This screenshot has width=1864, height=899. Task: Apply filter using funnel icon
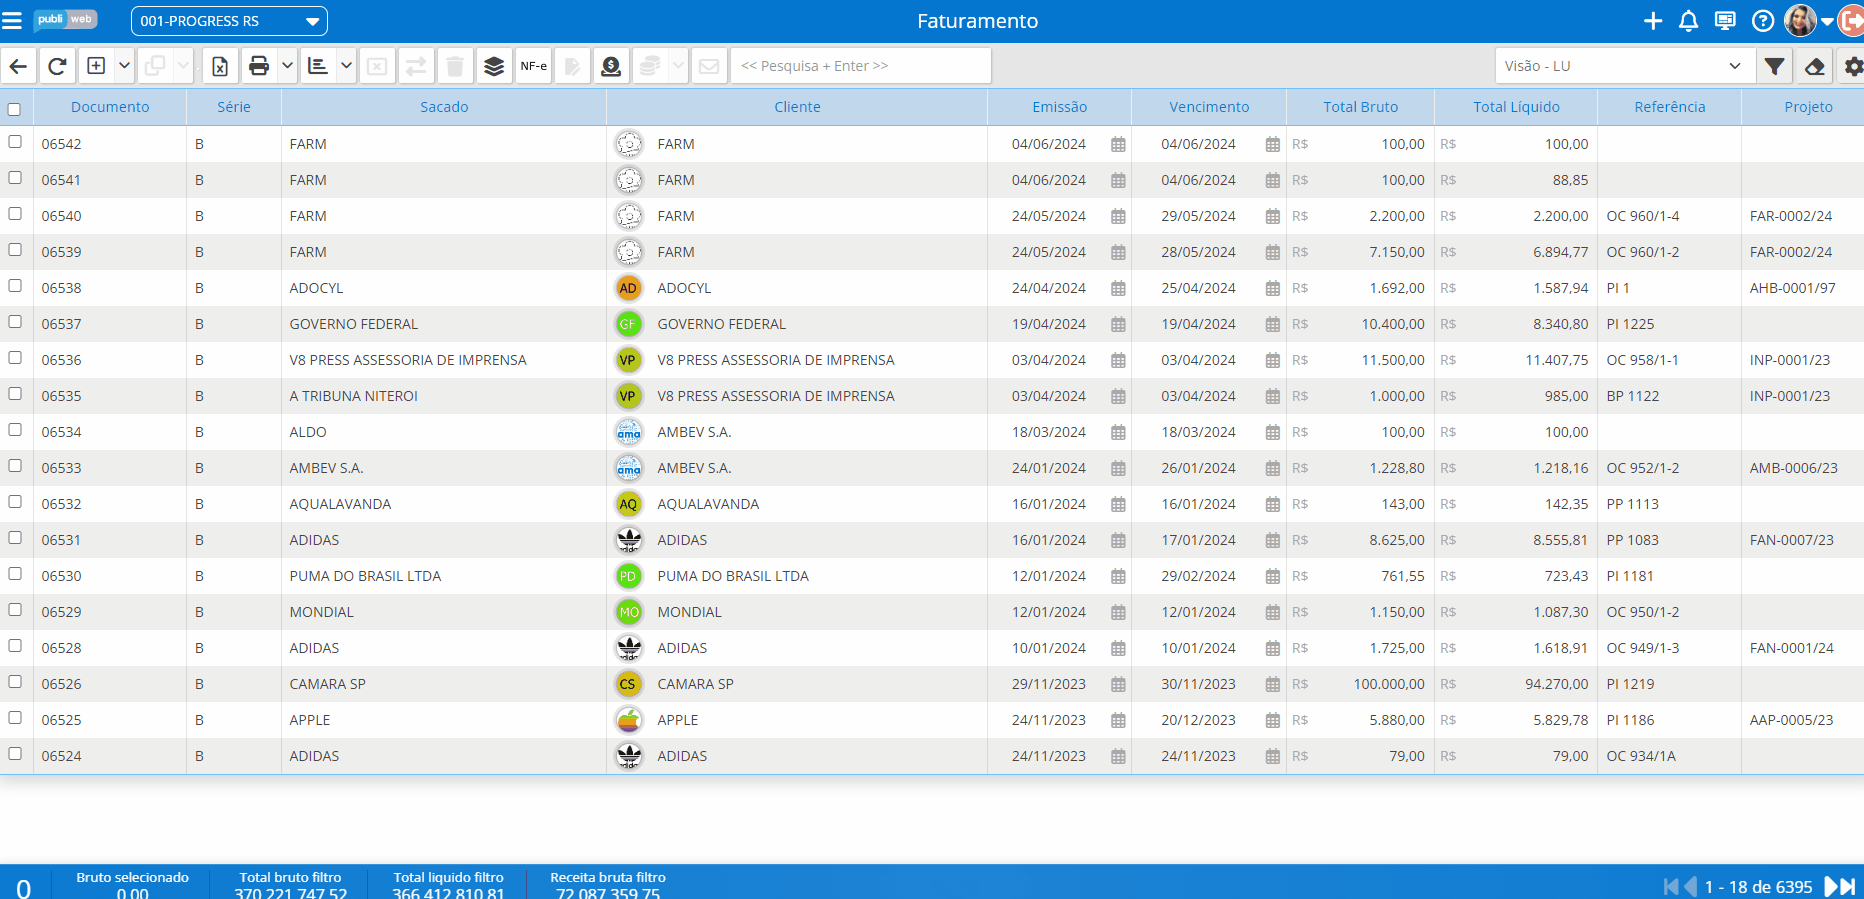click(x=1774, y=66)
